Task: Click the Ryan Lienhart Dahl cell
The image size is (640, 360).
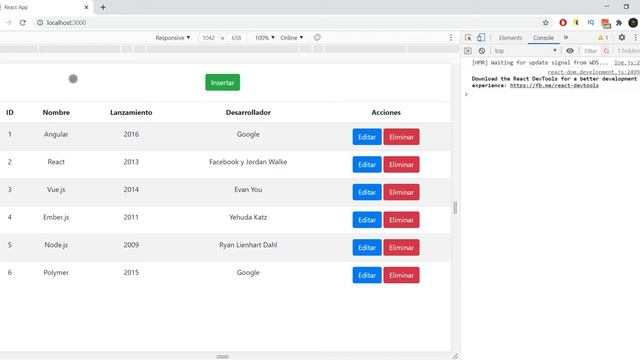Action: 248,245
